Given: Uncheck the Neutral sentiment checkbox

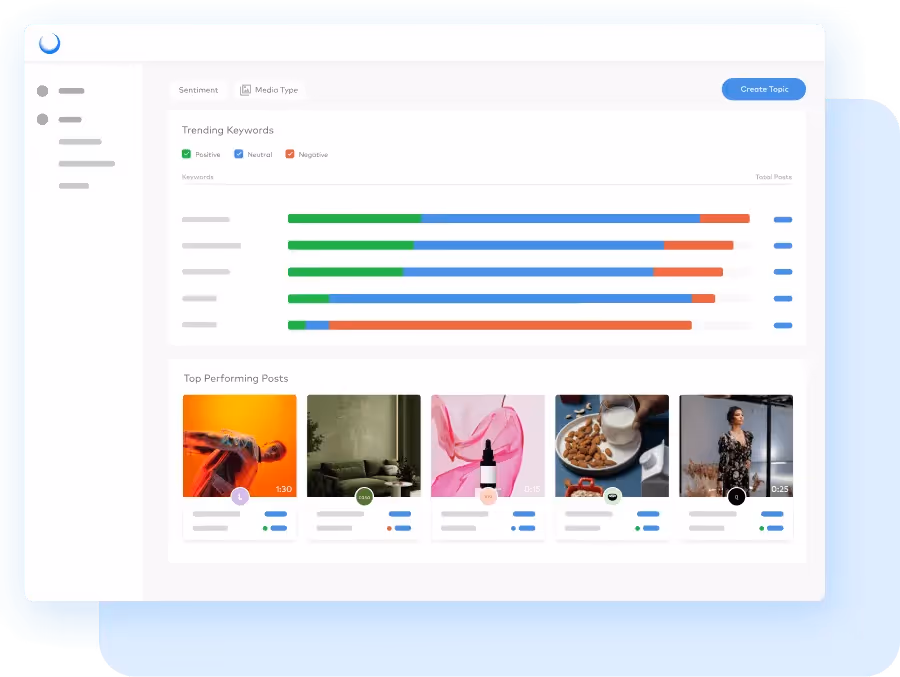Looking at the screenshot, I should click(x=238, y=154).
